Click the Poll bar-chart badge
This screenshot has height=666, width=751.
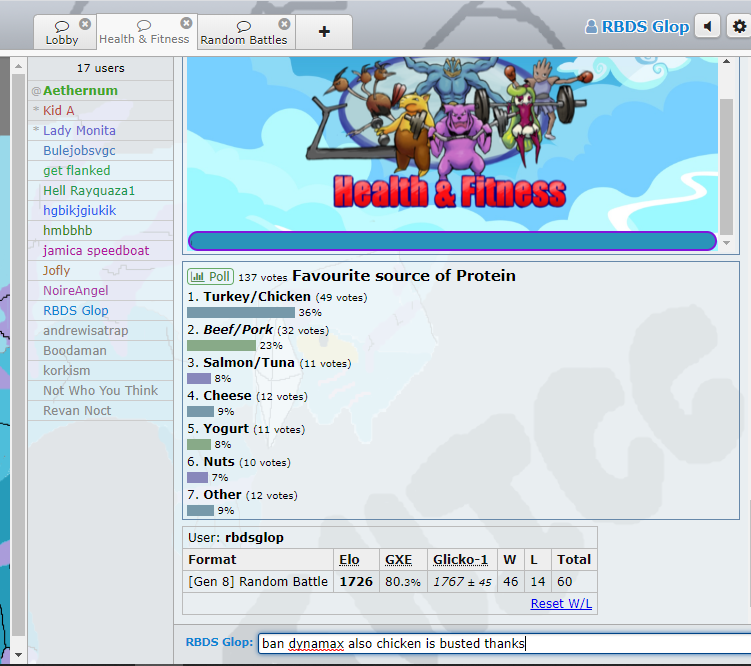coord(210,276)
